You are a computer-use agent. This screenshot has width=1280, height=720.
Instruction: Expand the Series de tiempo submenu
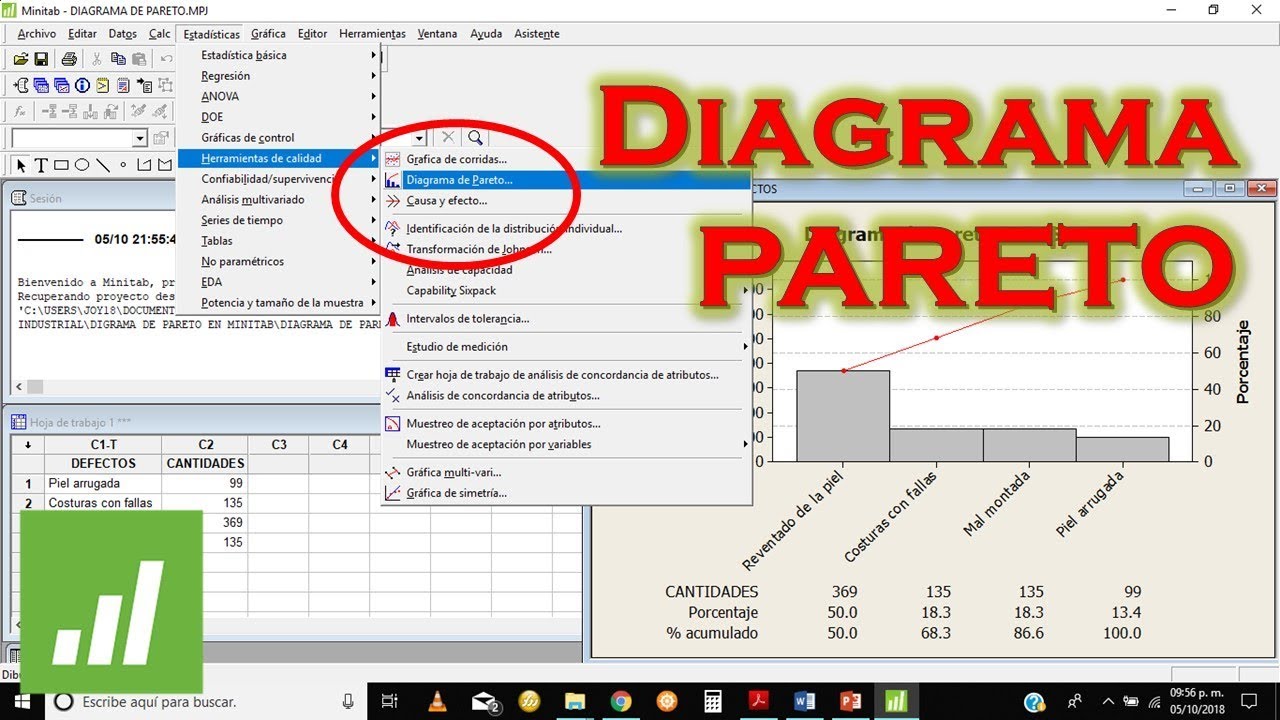pos(279,220)
